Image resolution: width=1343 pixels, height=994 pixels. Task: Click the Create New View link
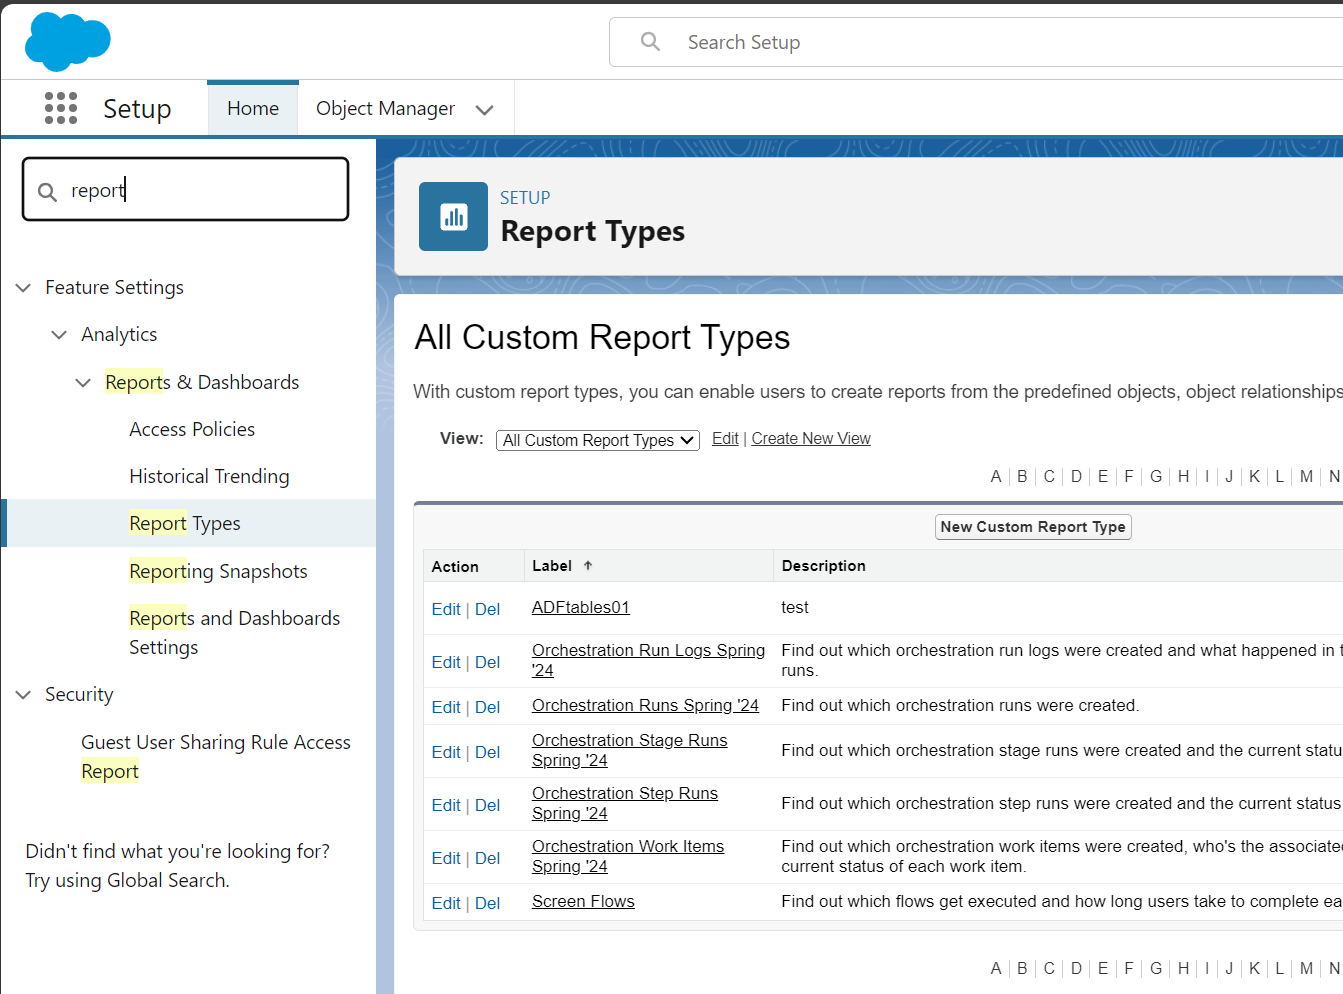811,438
